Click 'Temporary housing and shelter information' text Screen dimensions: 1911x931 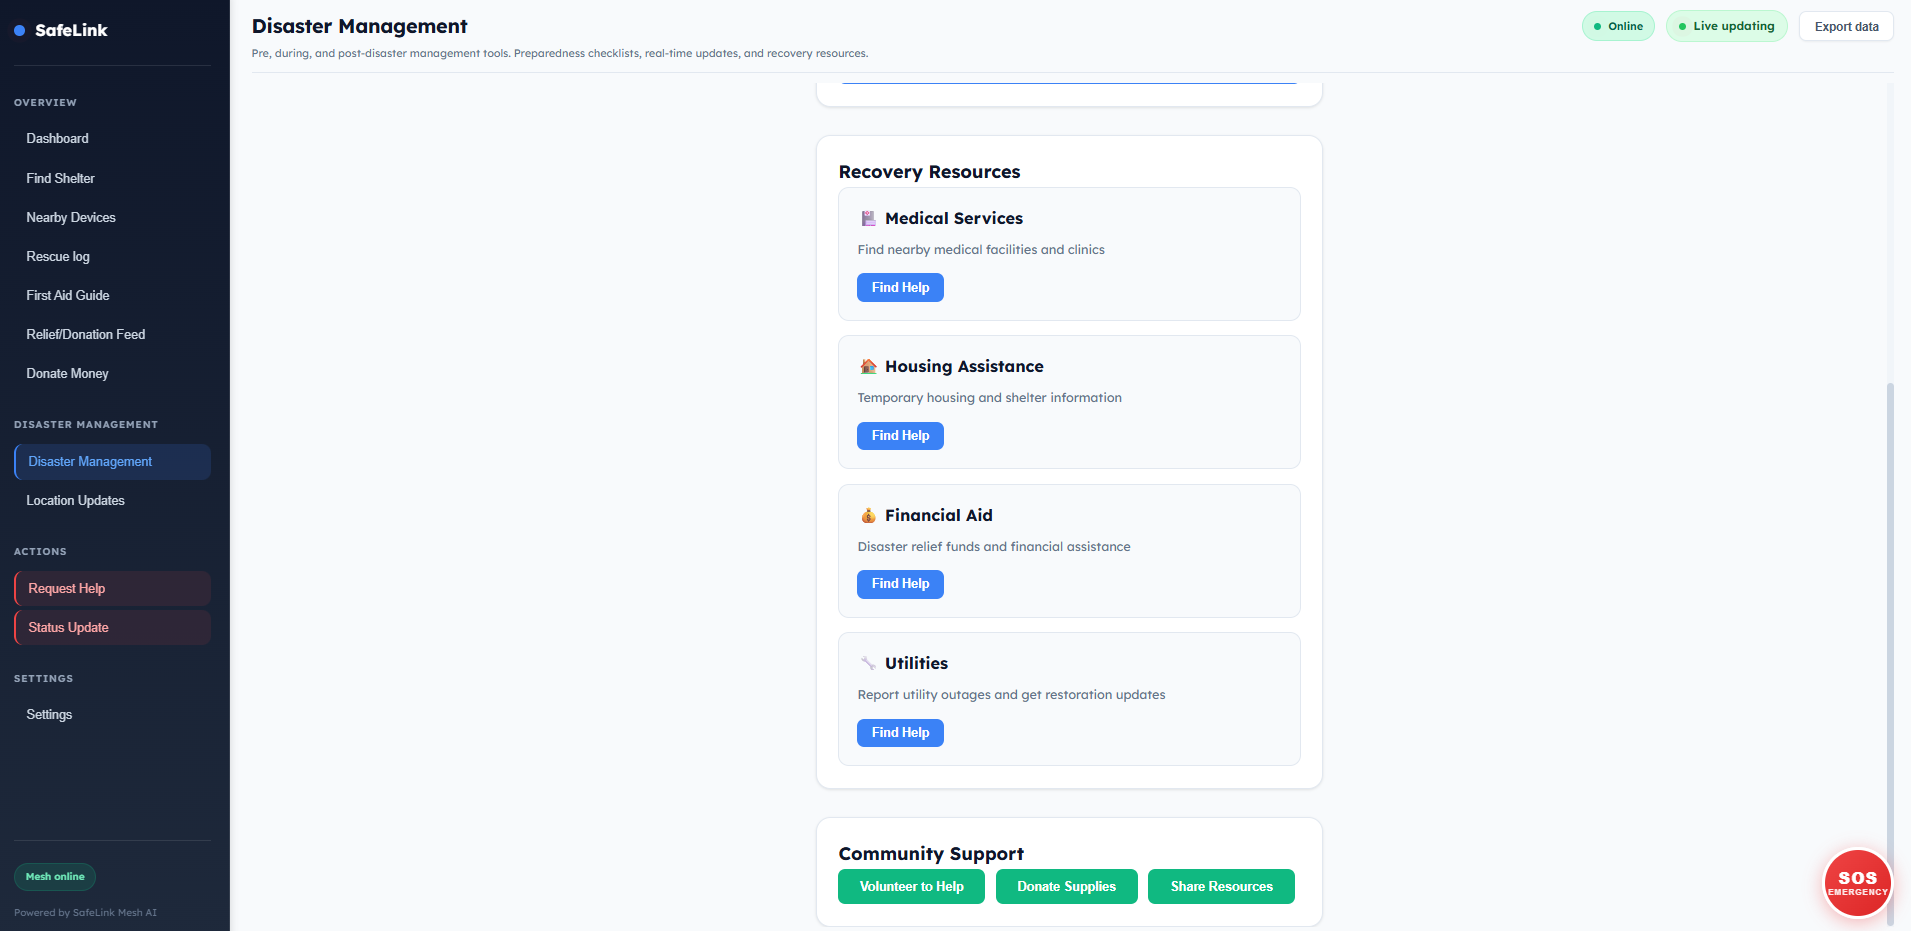pos(989,398)
